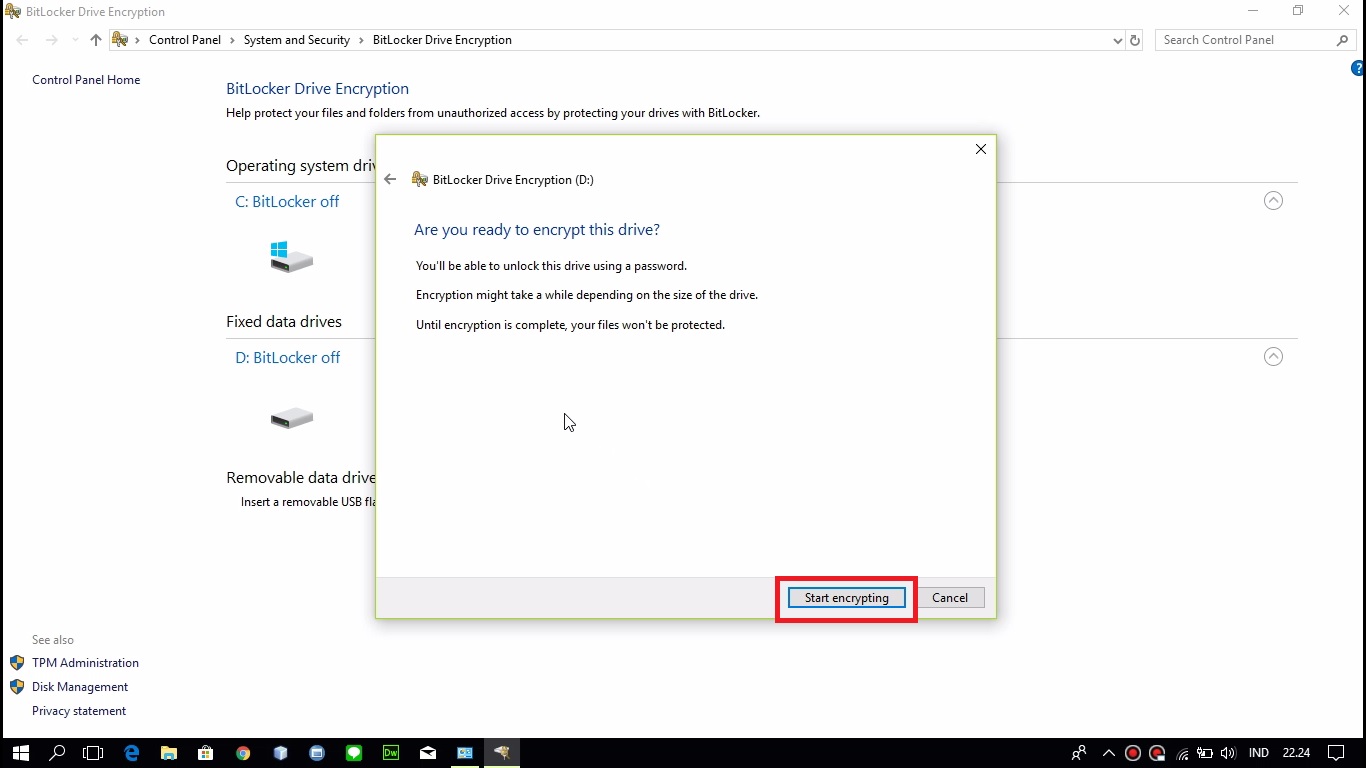Viewport: 1366px width, 768px height.
Task: Click the active BitLocker window taskbar button
Action: click(502, 753)
